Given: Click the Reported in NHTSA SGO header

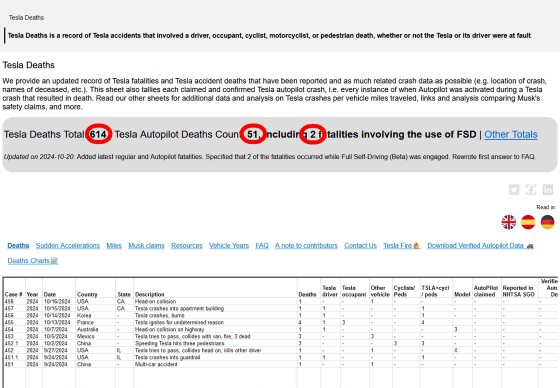Looking at the screenshot, I should pyautogui.click(x=519, y=291).
